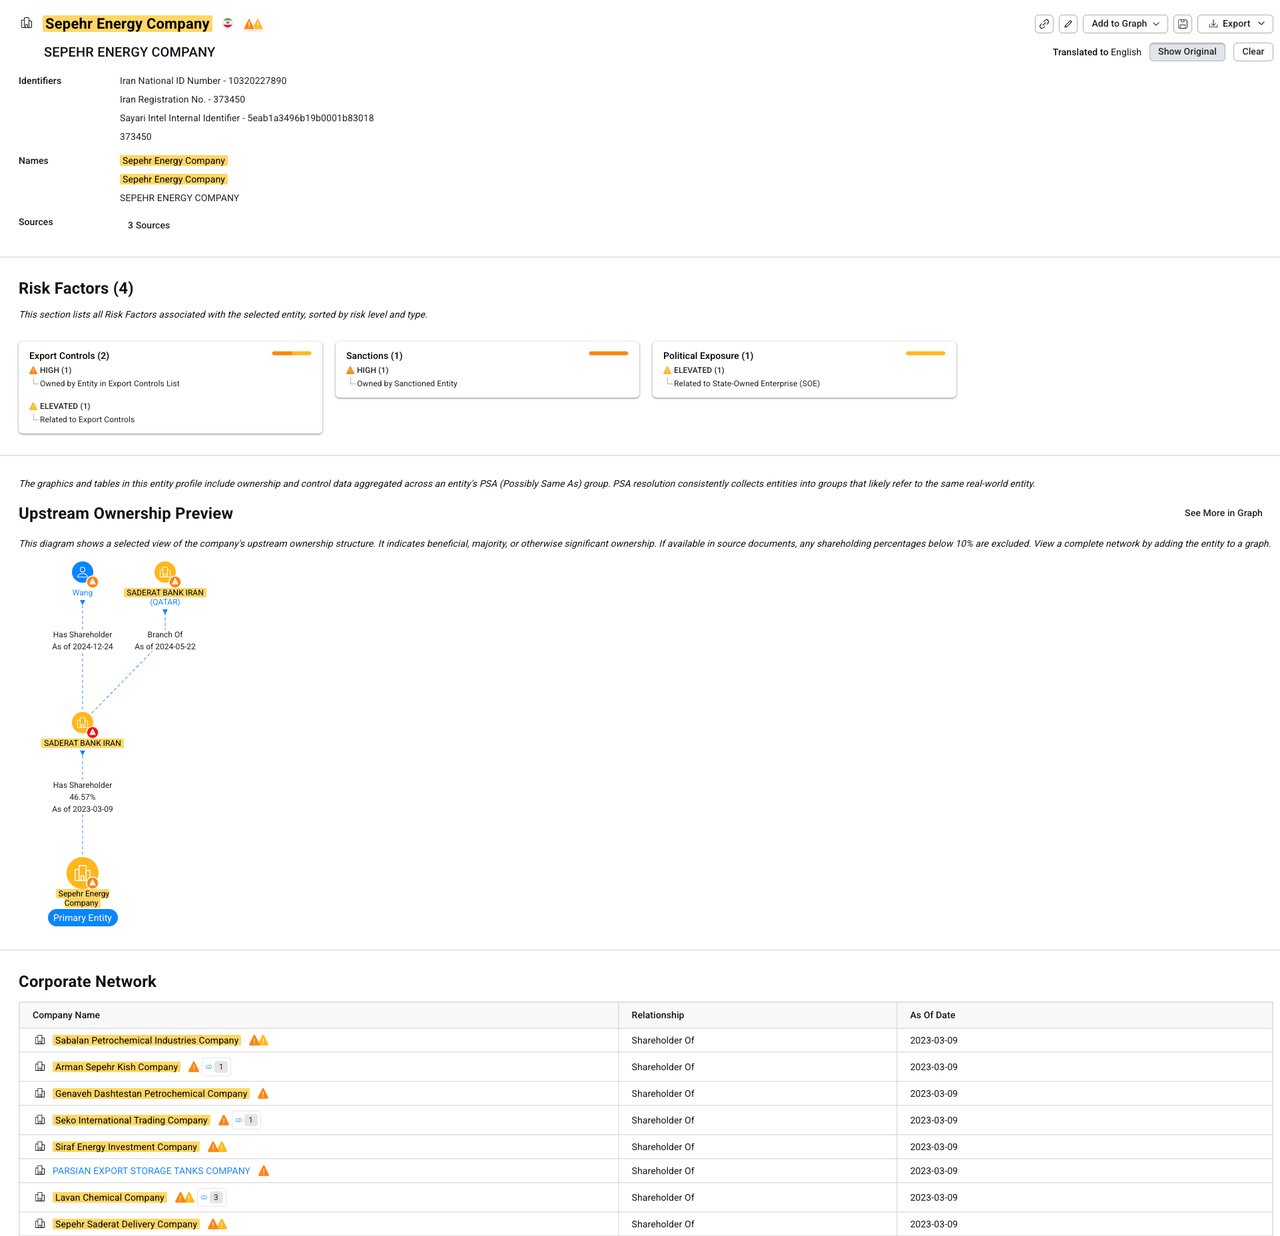Open the 3 Sources expander

(148, 226)
